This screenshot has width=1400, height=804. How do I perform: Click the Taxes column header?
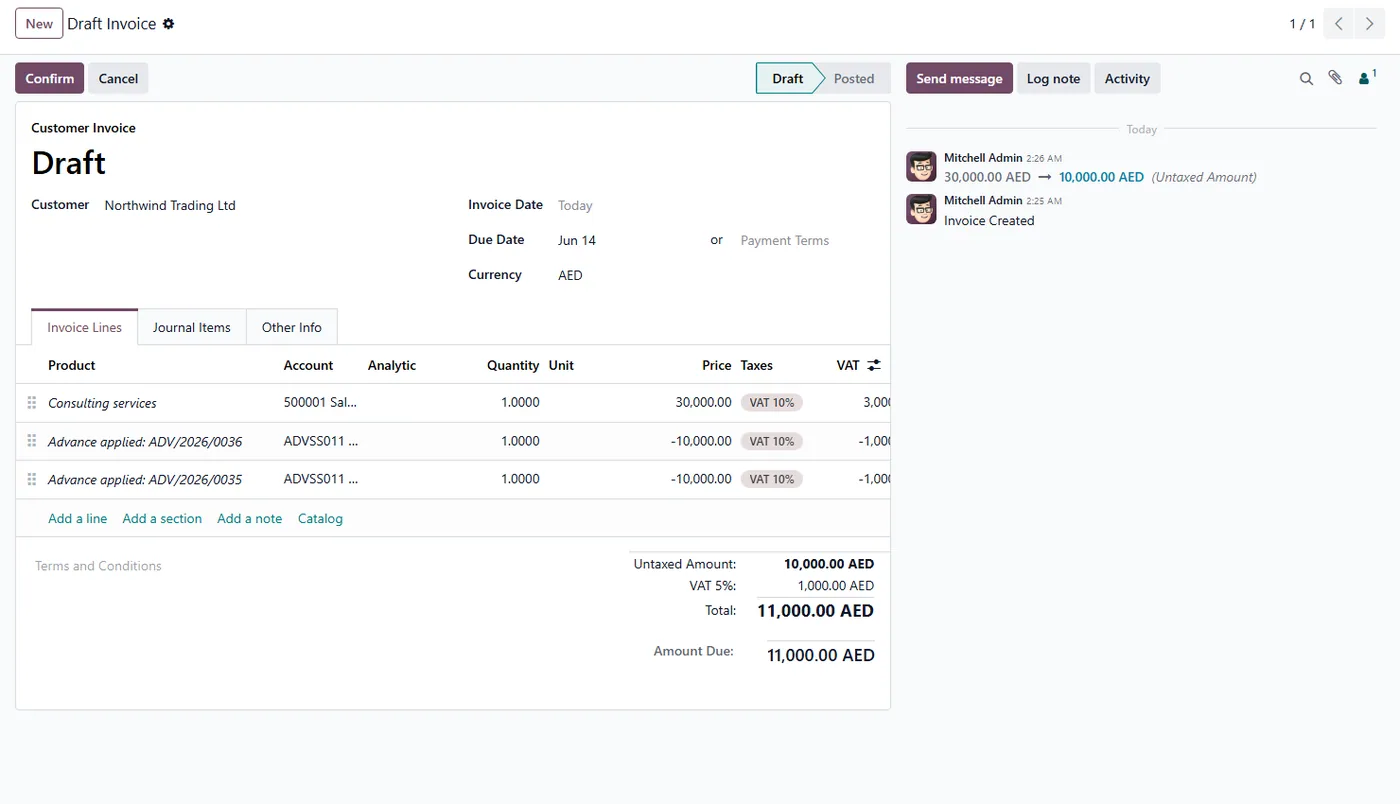(757, 366)
